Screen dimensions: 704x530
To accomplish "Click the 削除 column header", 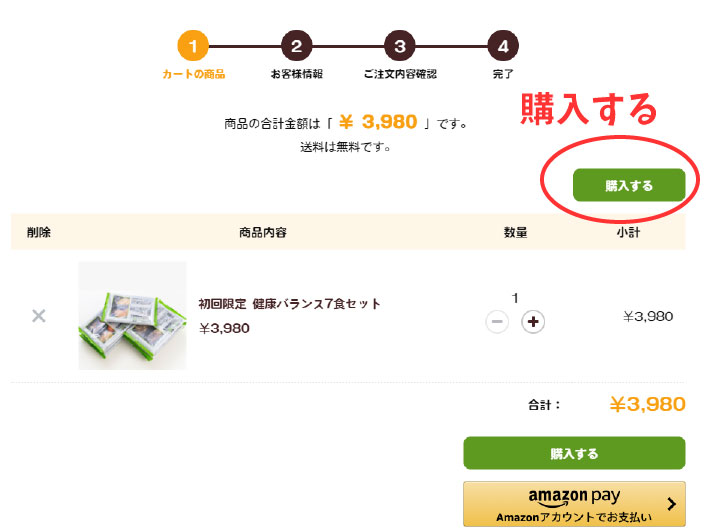I will [39, 232].
